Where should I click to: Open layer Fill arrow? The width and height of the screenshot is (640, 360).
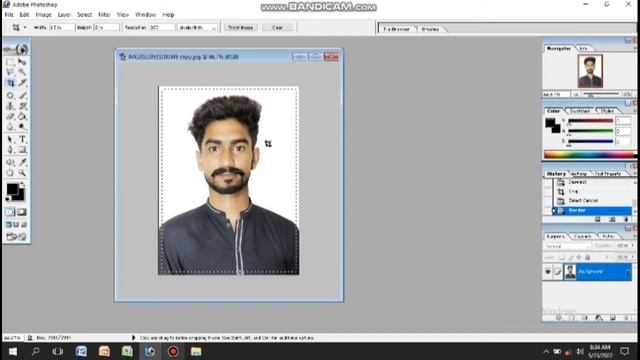pos(632,258)
